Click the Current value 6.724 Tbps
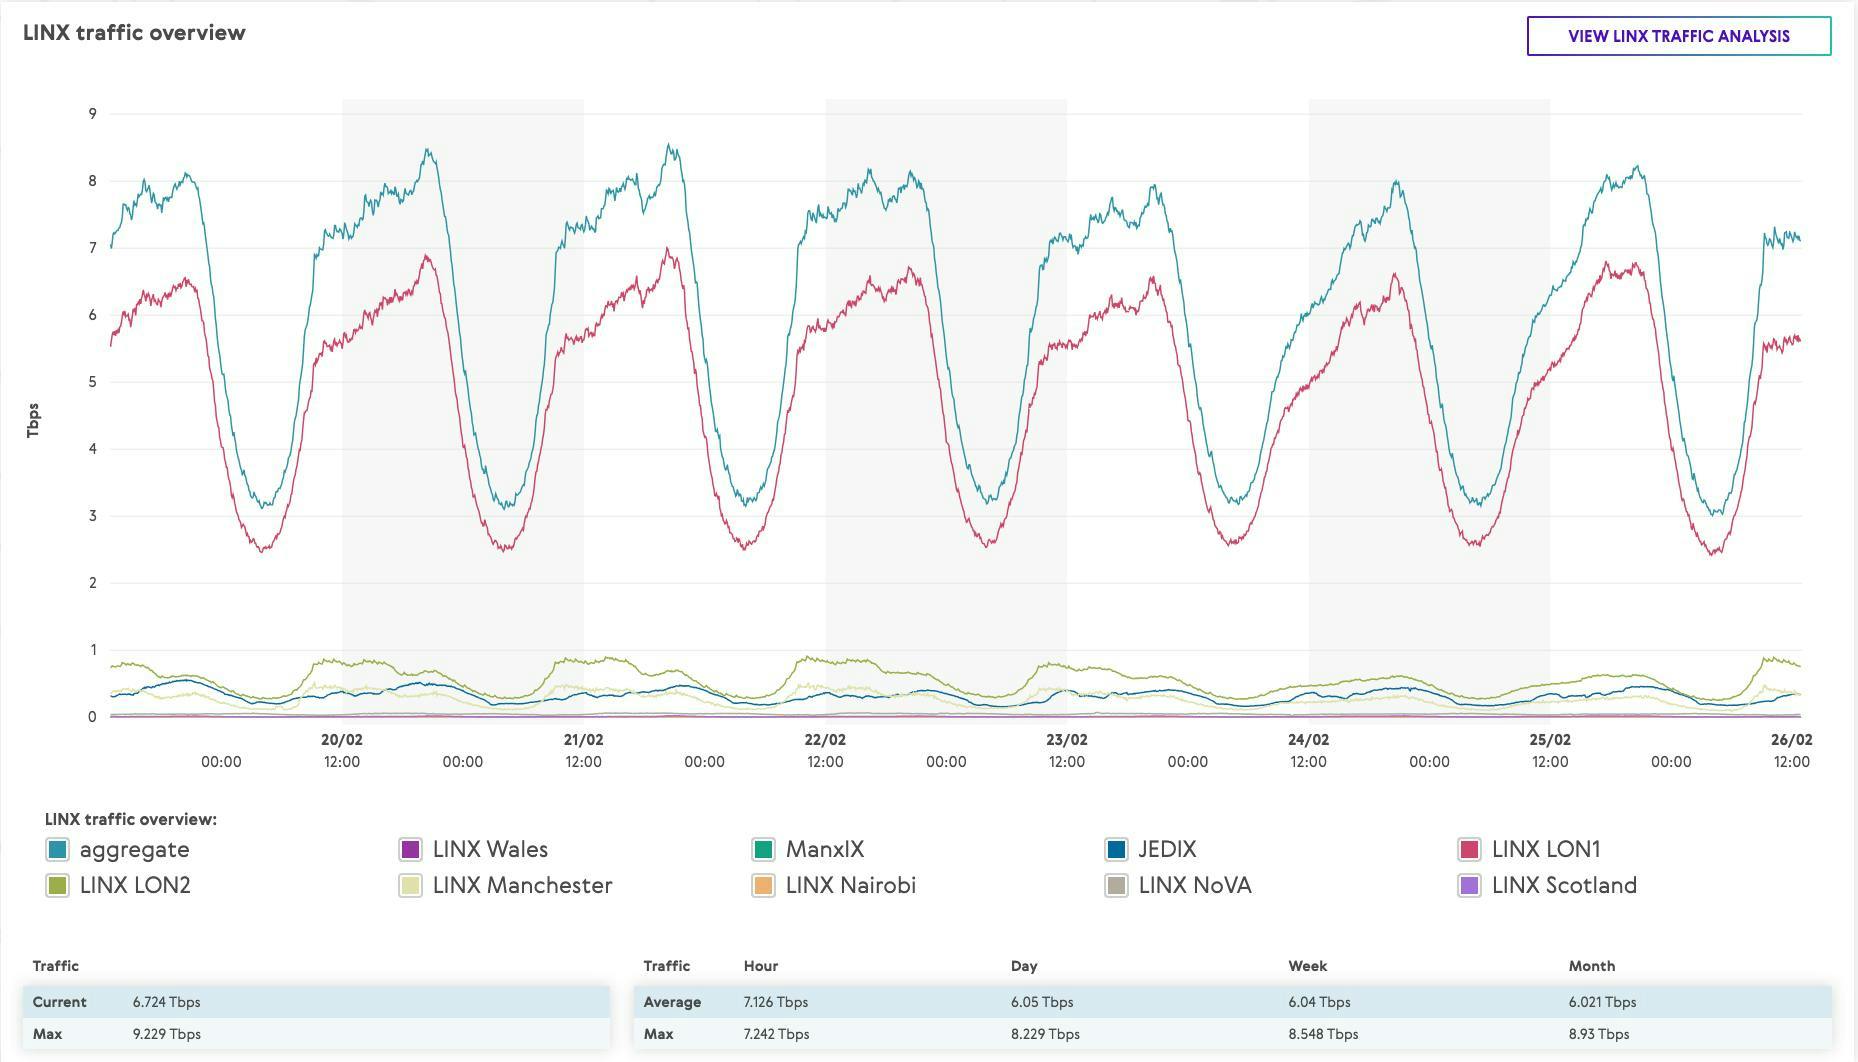1858x1062 pixels. click(166, 1002)
